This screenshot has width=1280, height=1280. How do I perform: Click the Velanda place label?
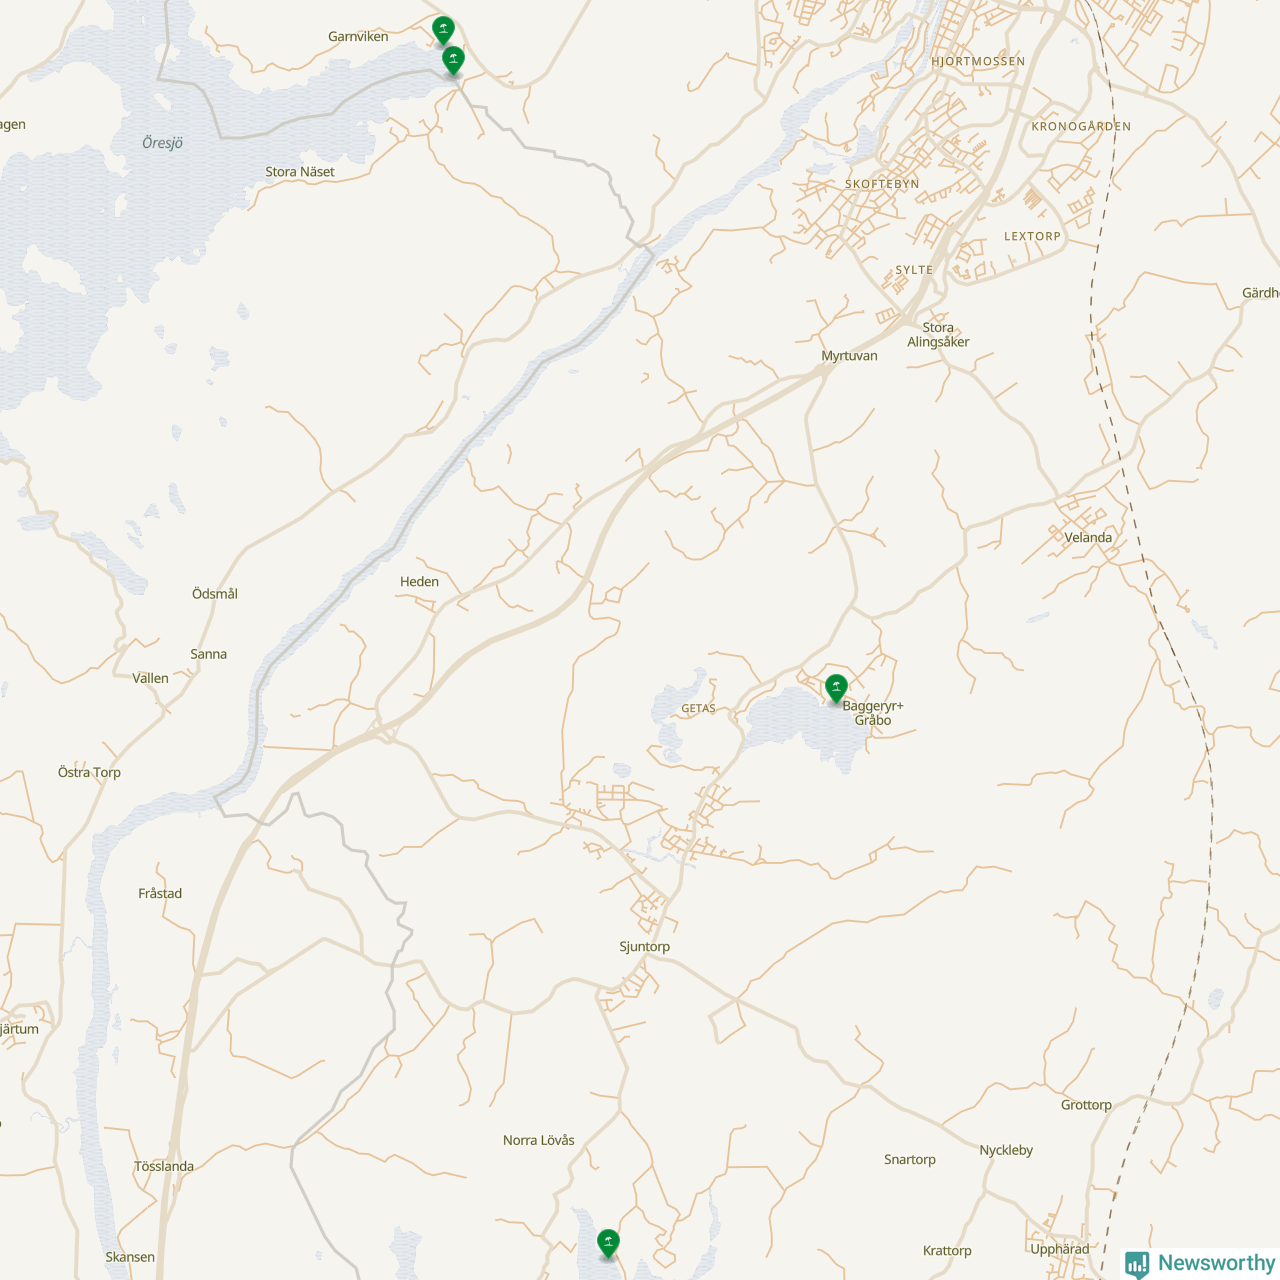click(1088, 538)
